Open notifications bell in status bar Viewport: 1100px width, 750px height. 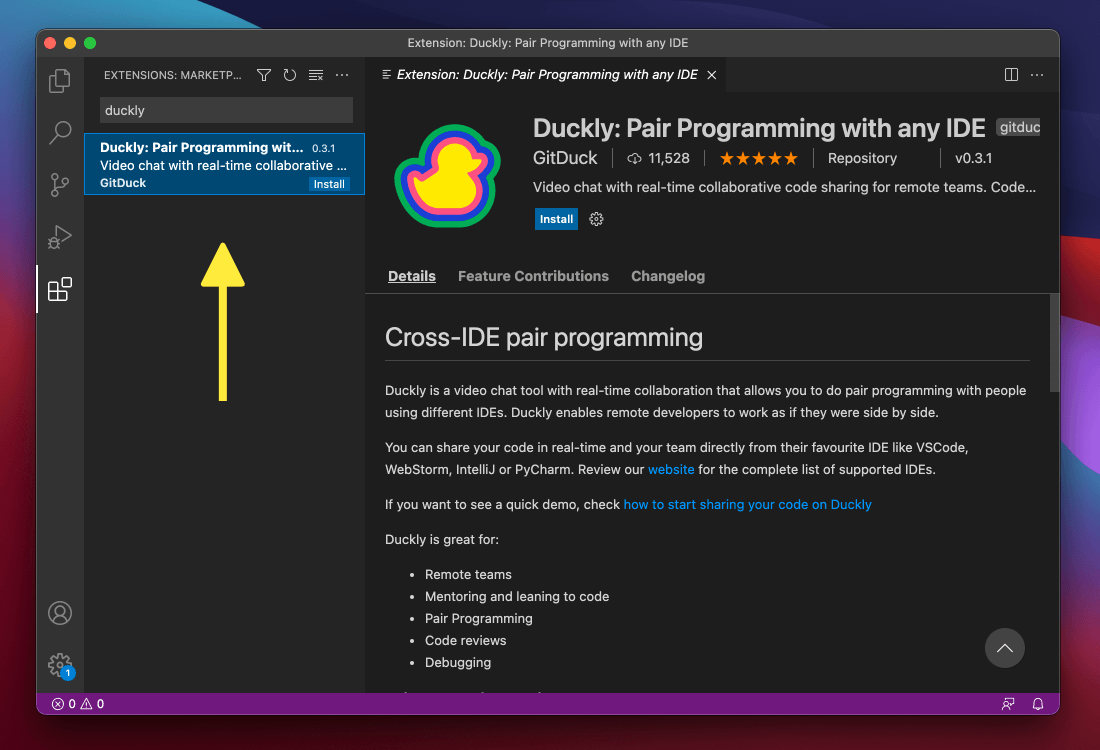click(x=1038, y=704)
